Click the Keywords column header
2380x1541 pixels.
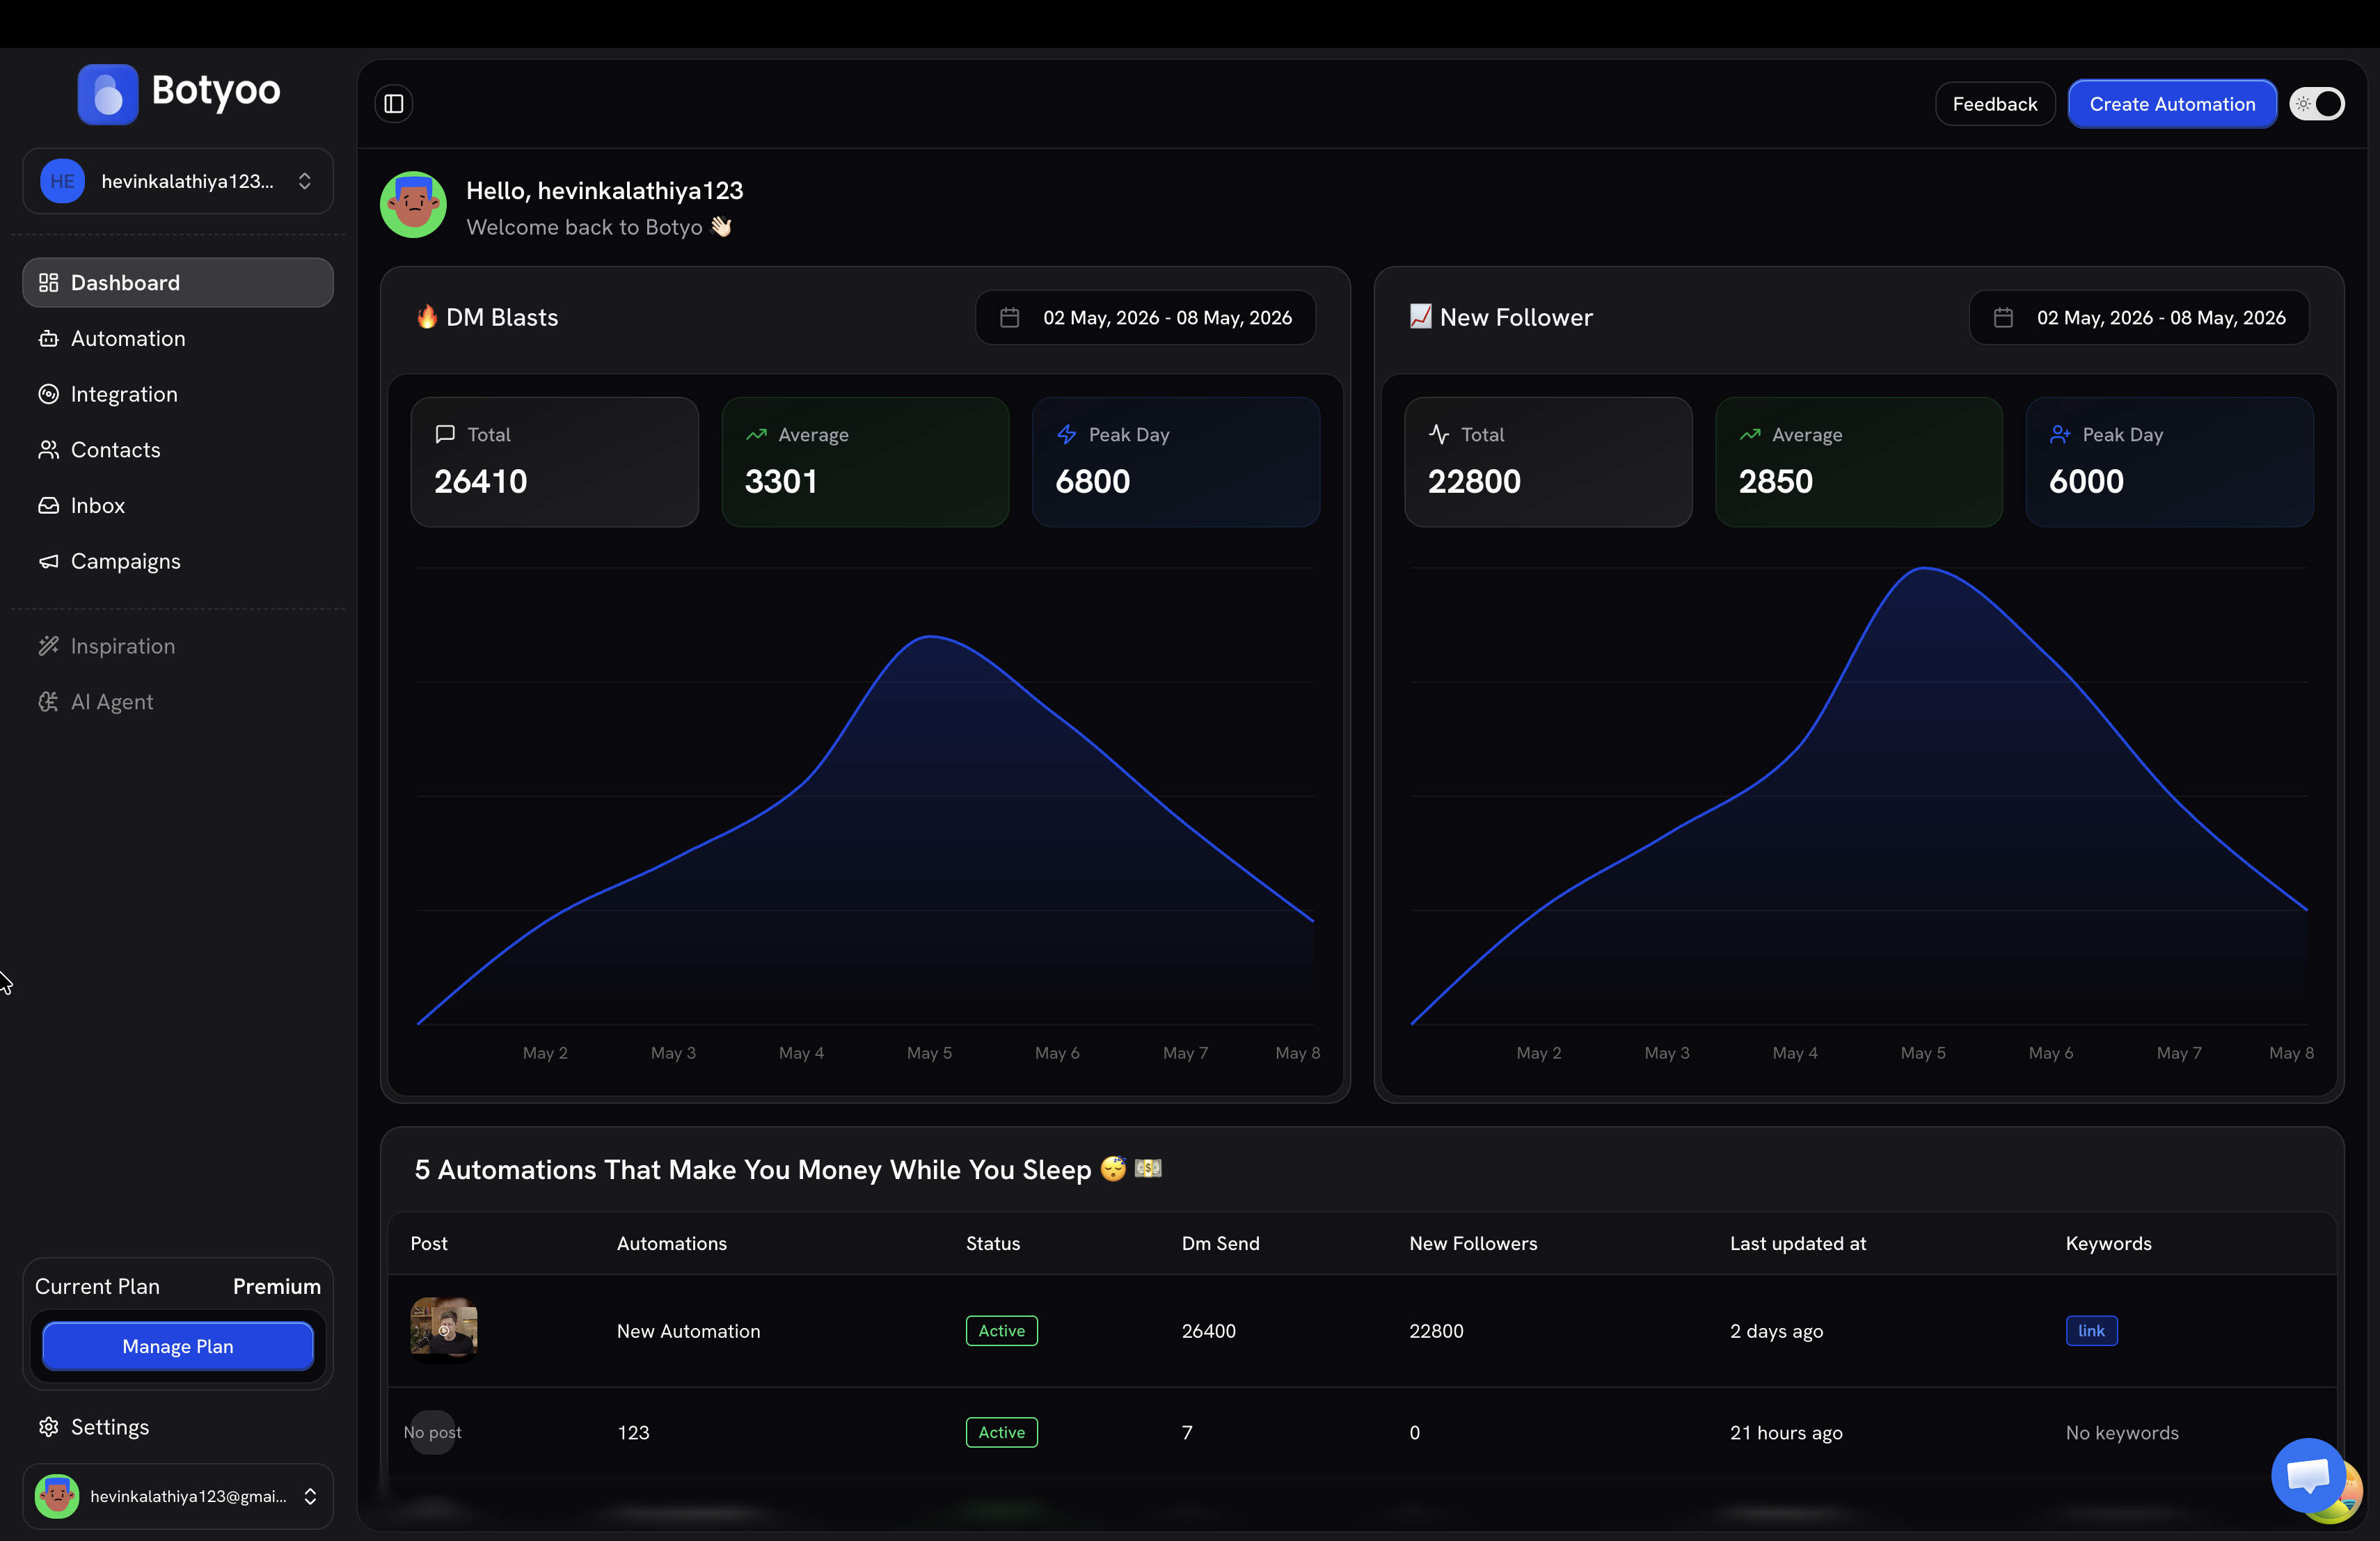point(2108,1243)
